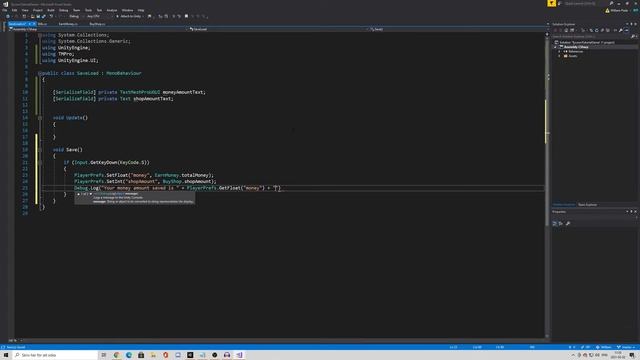The height and width of the screenshot is (360, 640).
Task: Click the PlayerPrefs.SetInt code line
Action: point(145,182)
